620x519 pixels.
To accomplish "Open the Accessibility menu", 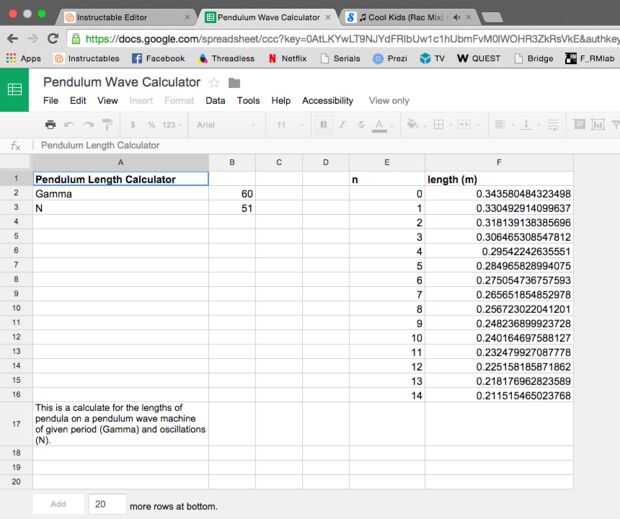I will (327, 101).
